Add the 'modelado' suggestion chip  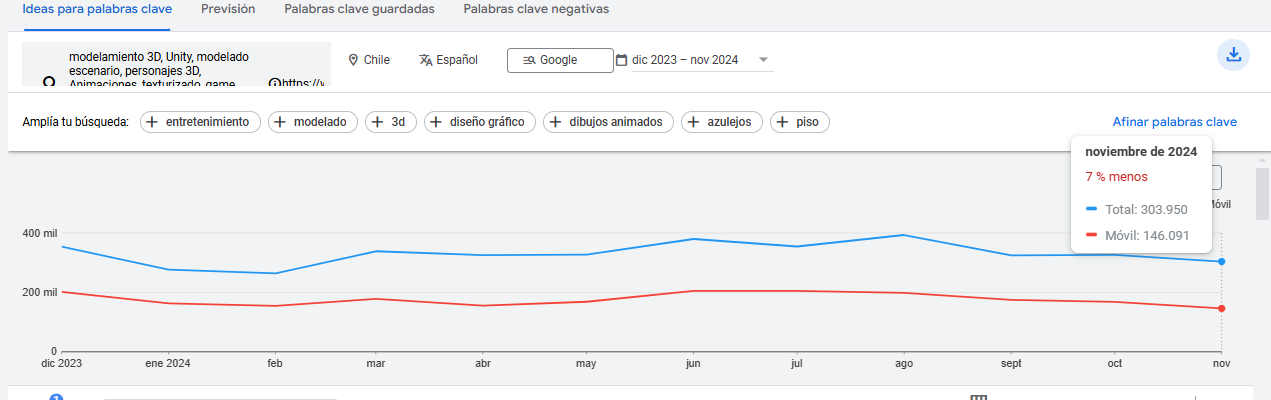coord(311,122)
